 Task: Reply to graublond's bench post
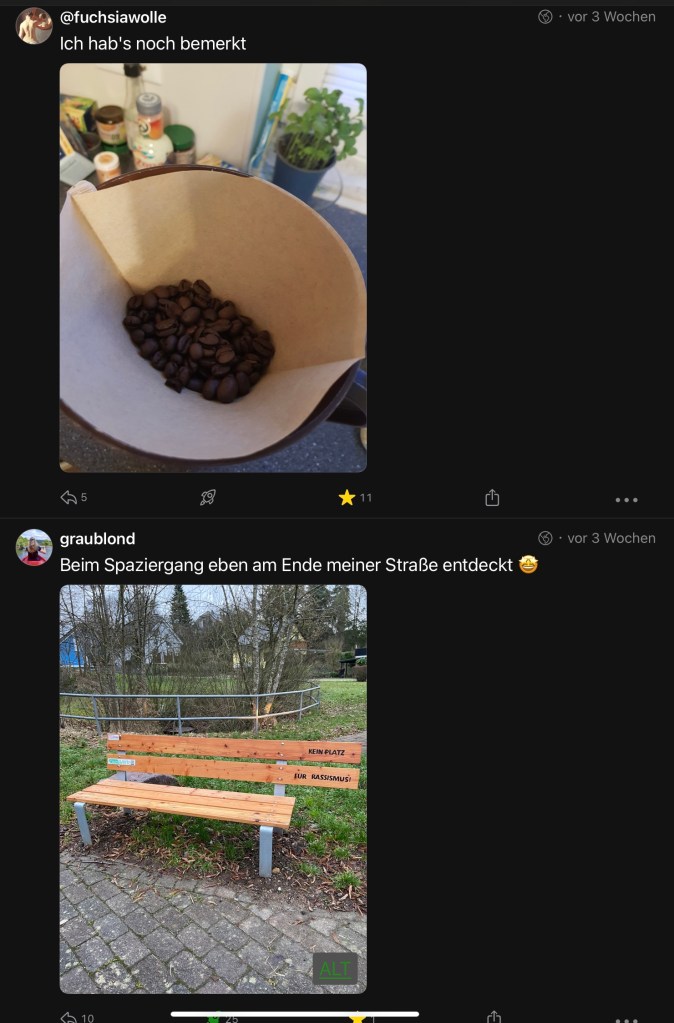tap(69, 1017)
